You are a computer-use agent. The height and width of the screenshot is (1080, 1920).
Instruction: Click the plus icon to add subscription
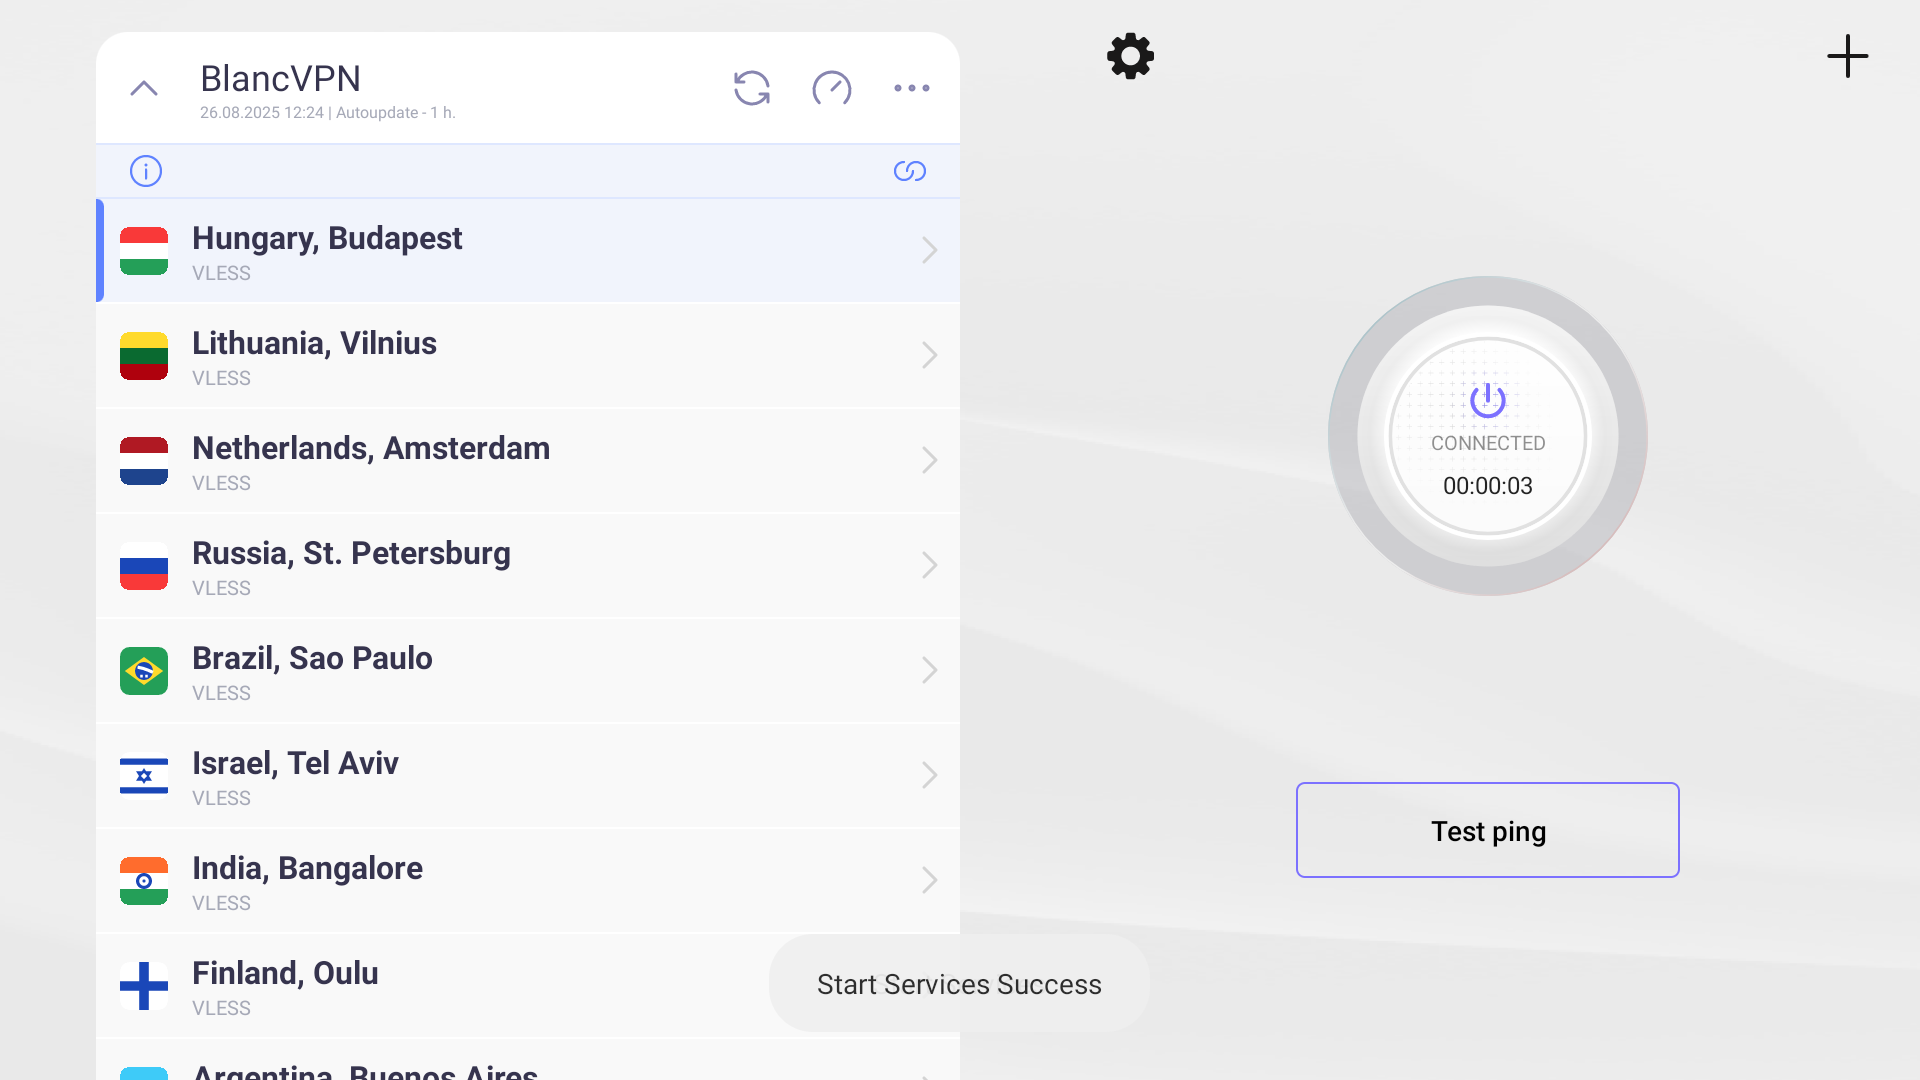point(1847,56)
